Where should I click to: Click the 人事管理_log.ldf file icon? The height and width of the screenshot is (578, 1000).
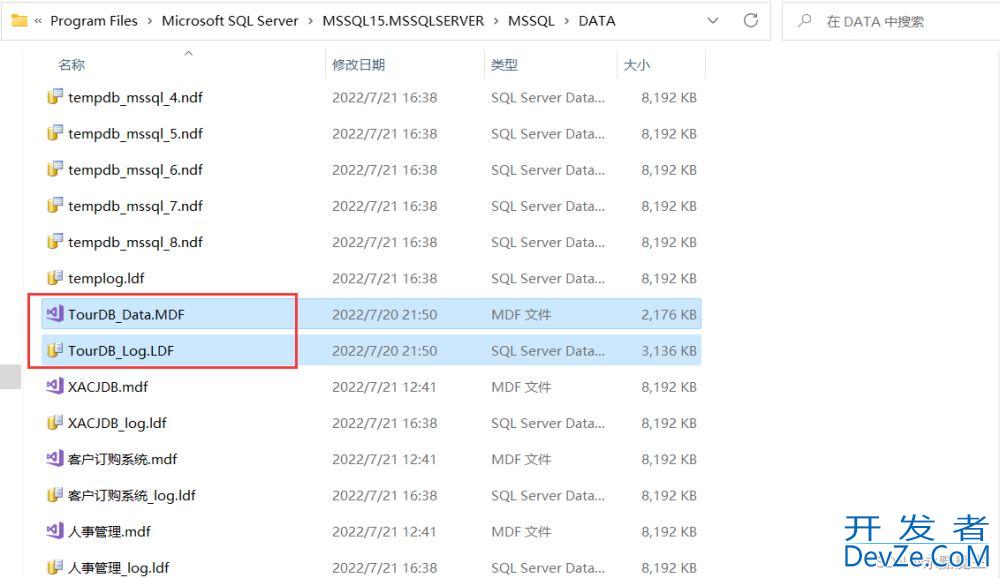tap(55, 567)
